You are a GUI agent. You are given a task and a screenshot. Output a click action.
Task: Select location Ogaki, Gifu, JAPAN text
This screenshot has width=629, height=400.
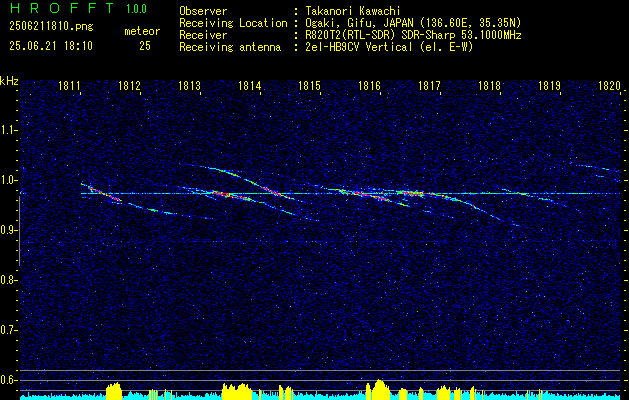pyautogui.click(x=413, y=23)
